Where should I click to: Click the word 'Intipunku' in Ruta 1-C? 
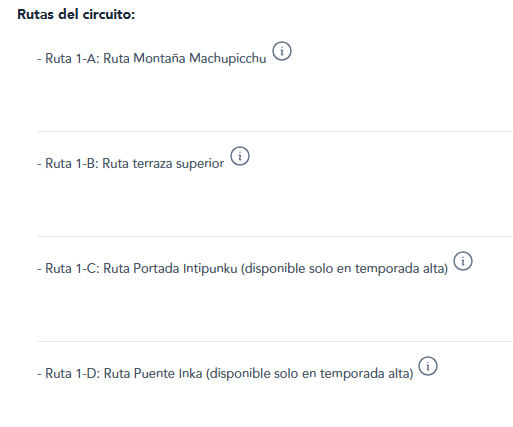point(210,269)
